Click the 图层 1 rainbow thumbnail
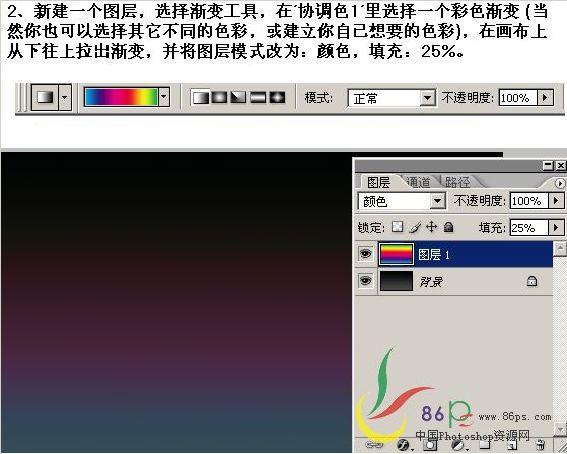 tap(396, 254)
